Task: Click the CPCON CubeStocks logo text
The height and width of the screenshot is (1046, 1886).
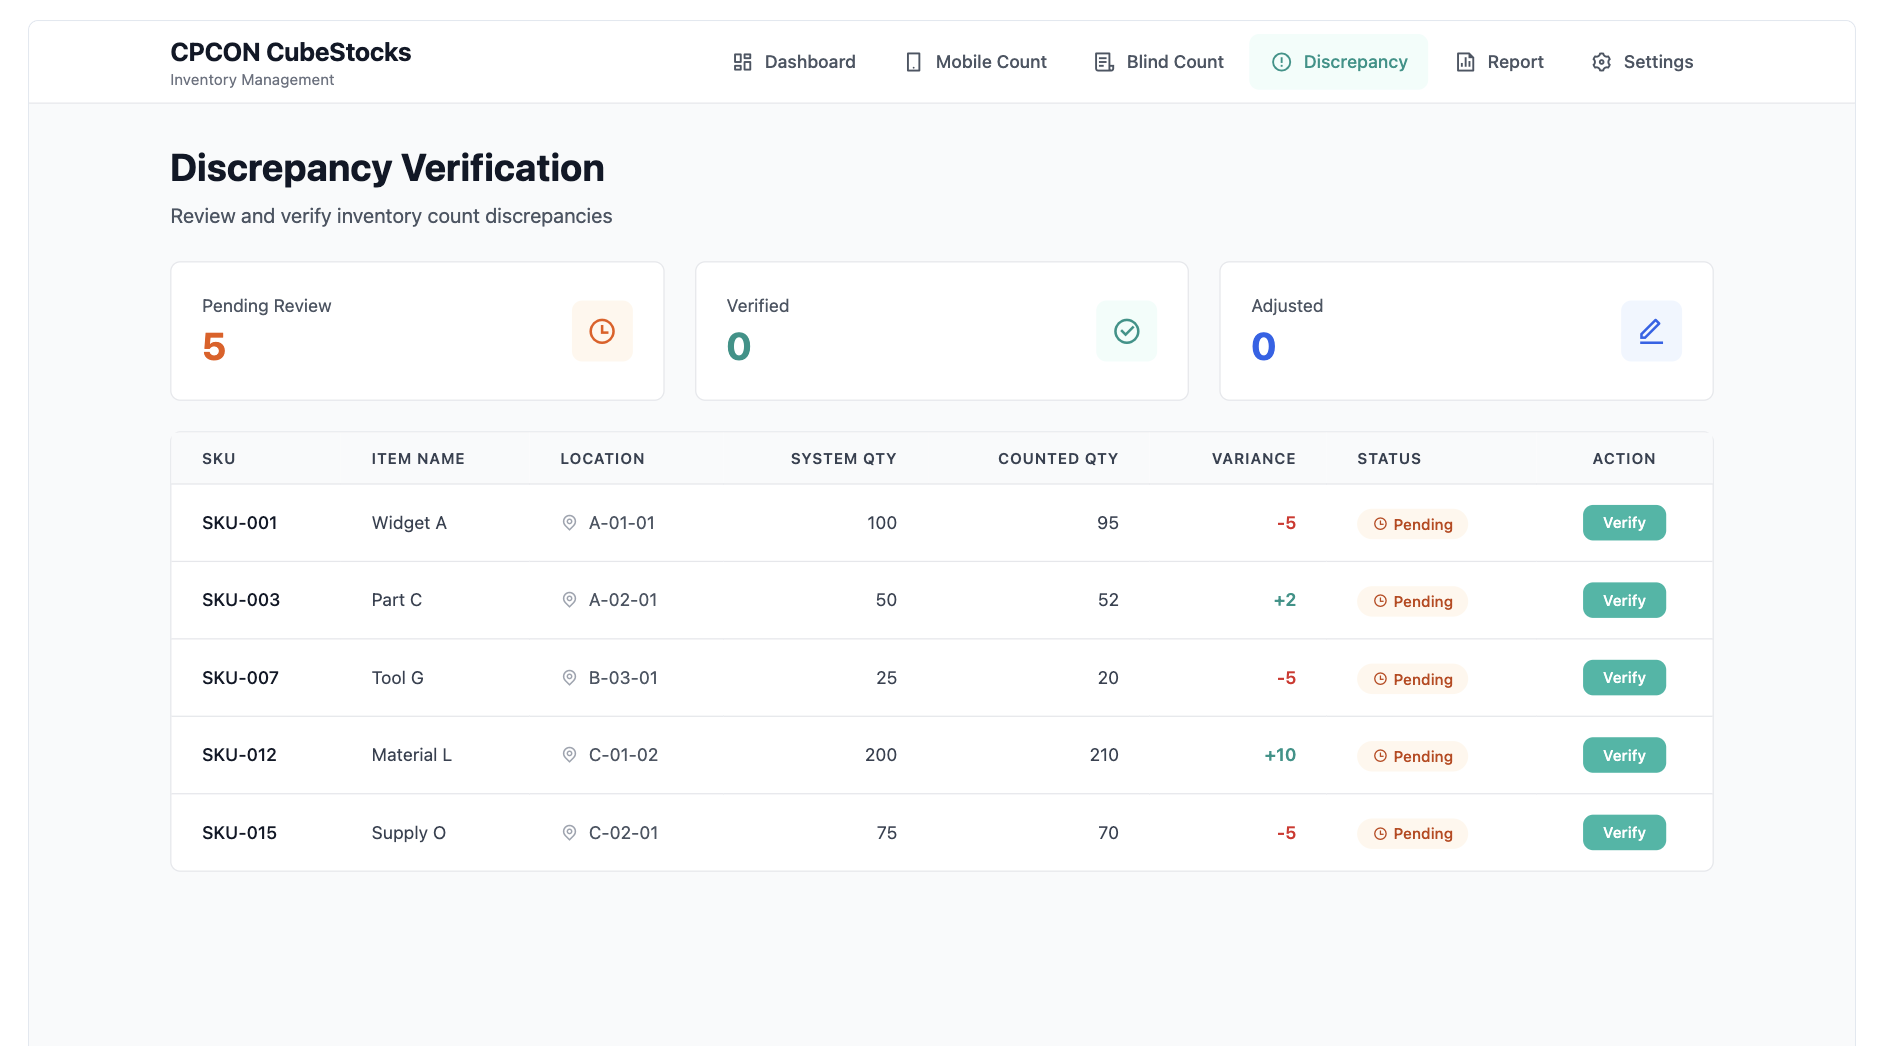Action: click(291, 51)
